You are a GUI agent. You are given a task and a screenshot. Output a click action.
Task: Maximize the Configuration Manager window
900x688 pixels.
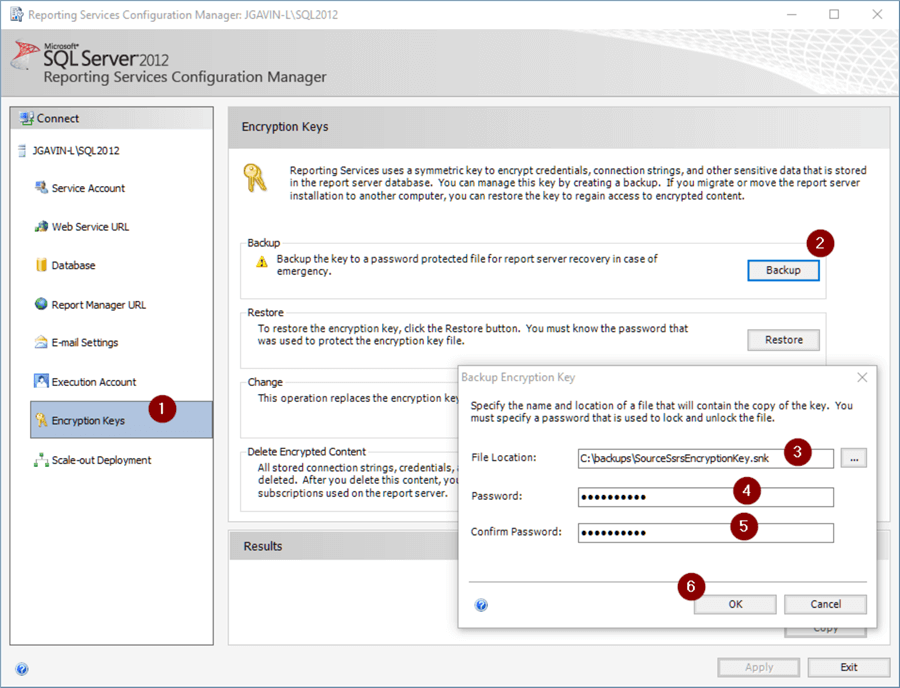tap(834, 14)
